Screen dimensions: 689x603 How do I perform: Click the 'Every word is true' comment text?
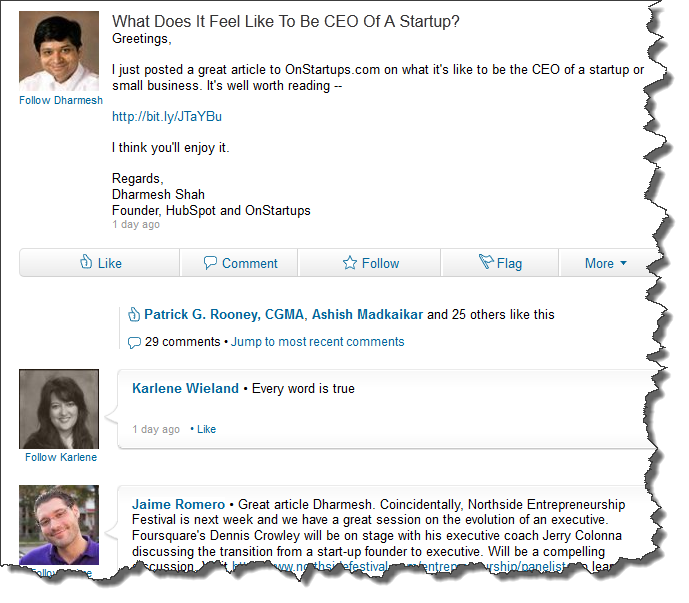(x=303, y=389)
